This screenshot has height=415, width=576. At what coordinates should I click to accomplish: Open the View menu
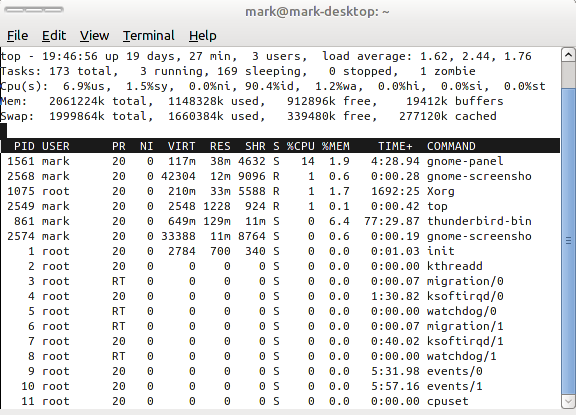click(x=94, y=36)
